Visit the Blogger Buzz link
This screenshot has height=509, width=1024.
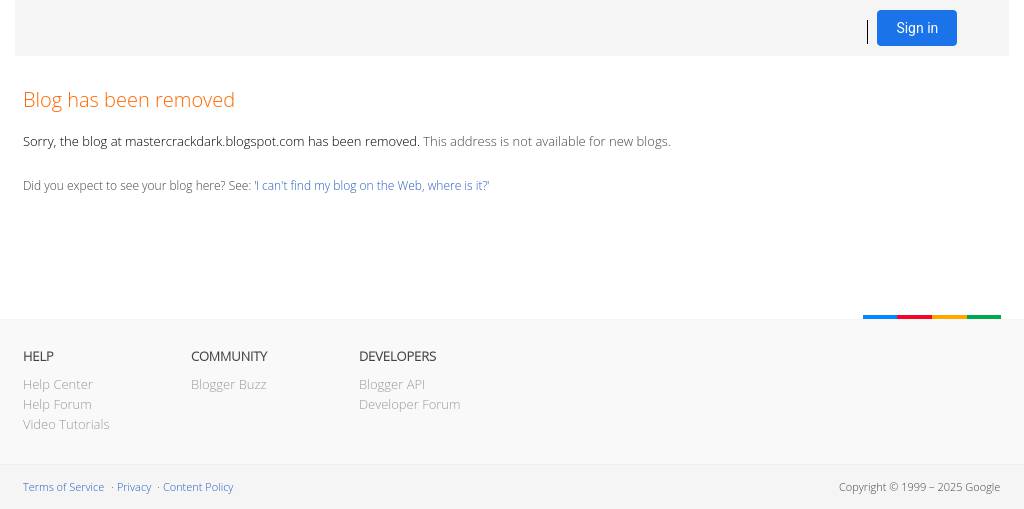pyautogui.click(x=228, y=384)
